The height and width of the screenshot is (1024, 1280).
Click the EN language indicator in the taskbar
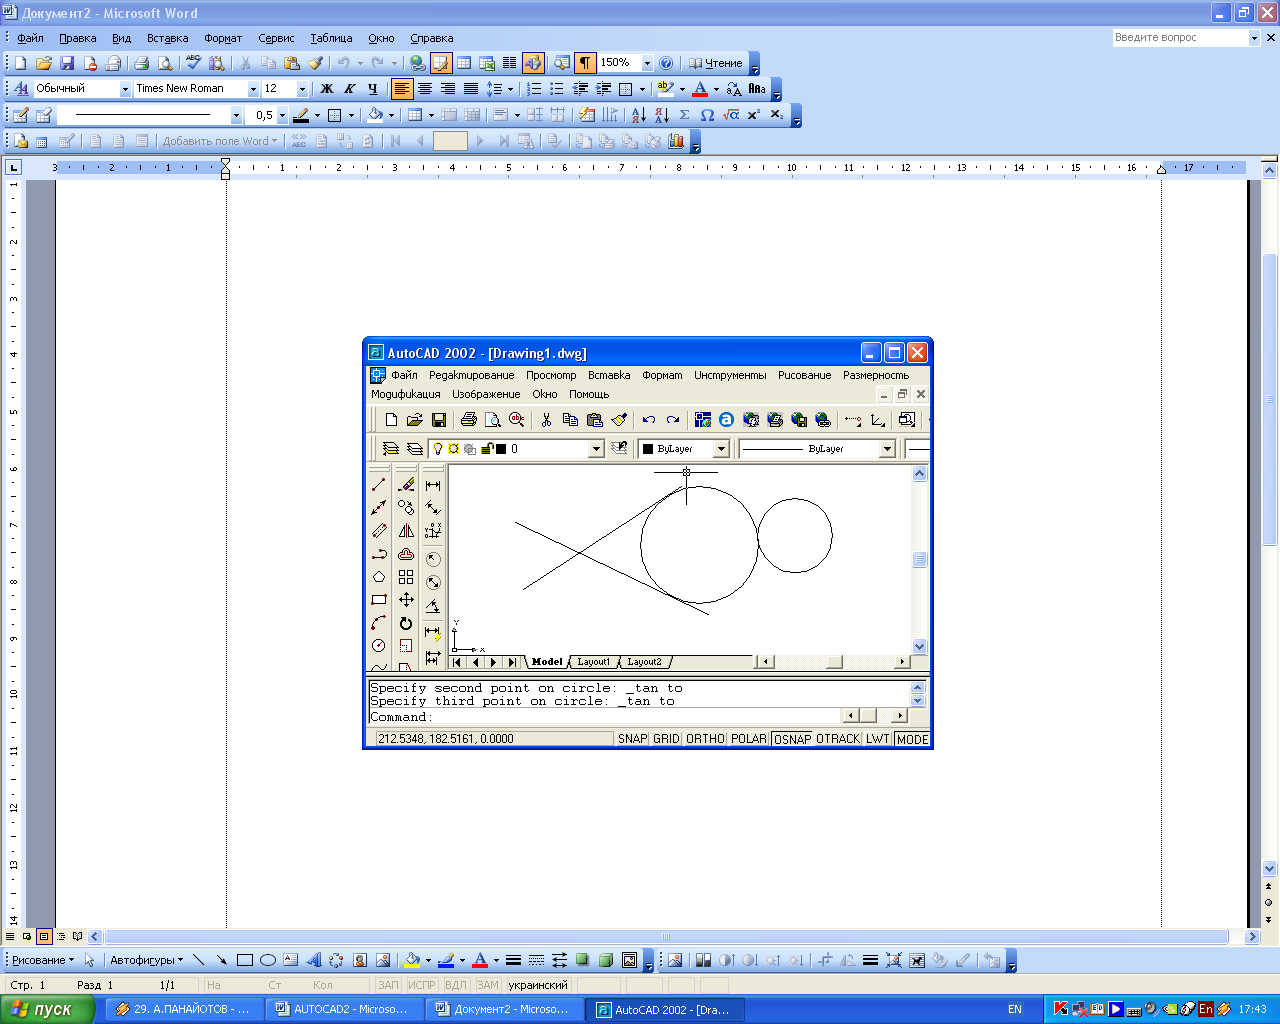[1015, 1009]
